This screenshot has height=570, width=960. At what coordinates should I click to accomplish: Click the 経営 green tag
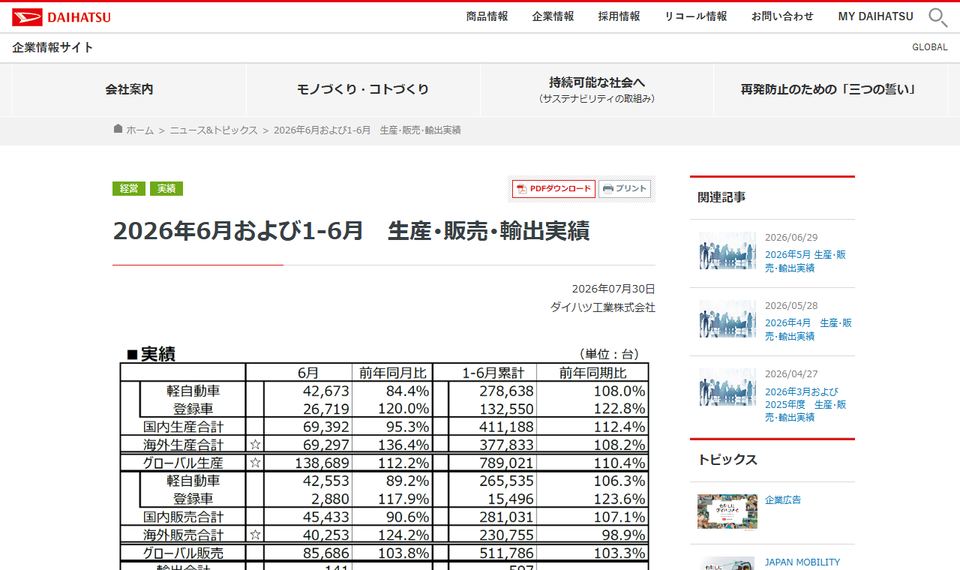click(129, 189)
